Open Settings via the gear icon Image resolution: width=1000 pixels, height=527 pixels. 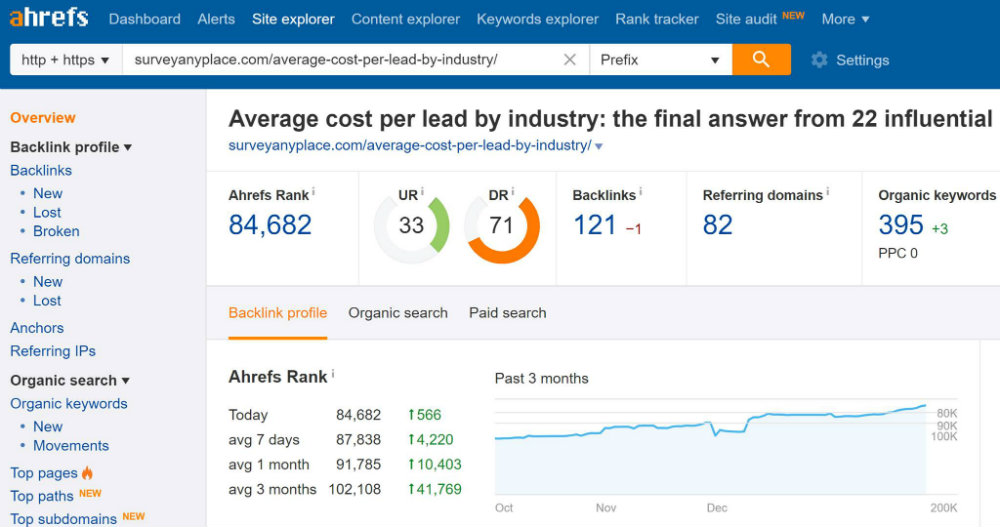coord(820,60)
